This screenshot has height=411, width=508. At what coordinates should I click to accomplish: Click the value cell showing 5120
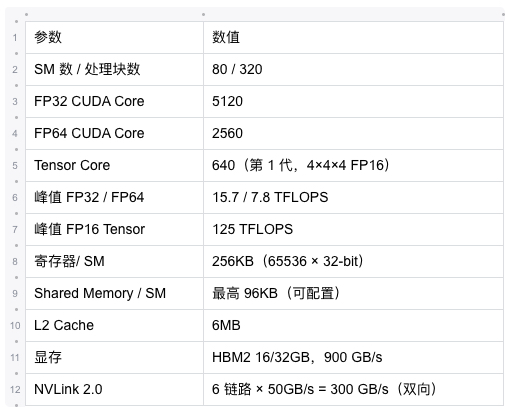(x=353, y=101)
